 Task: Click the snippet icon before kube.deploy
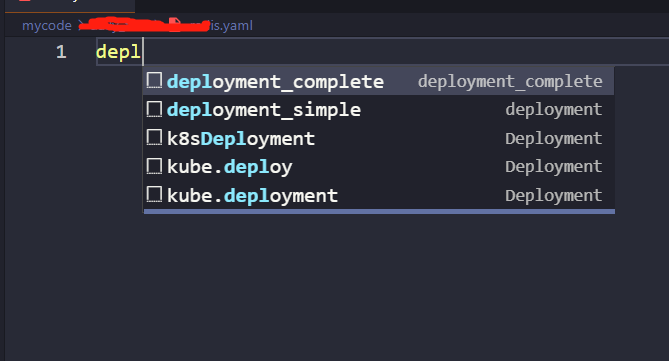tap(154, 166)
